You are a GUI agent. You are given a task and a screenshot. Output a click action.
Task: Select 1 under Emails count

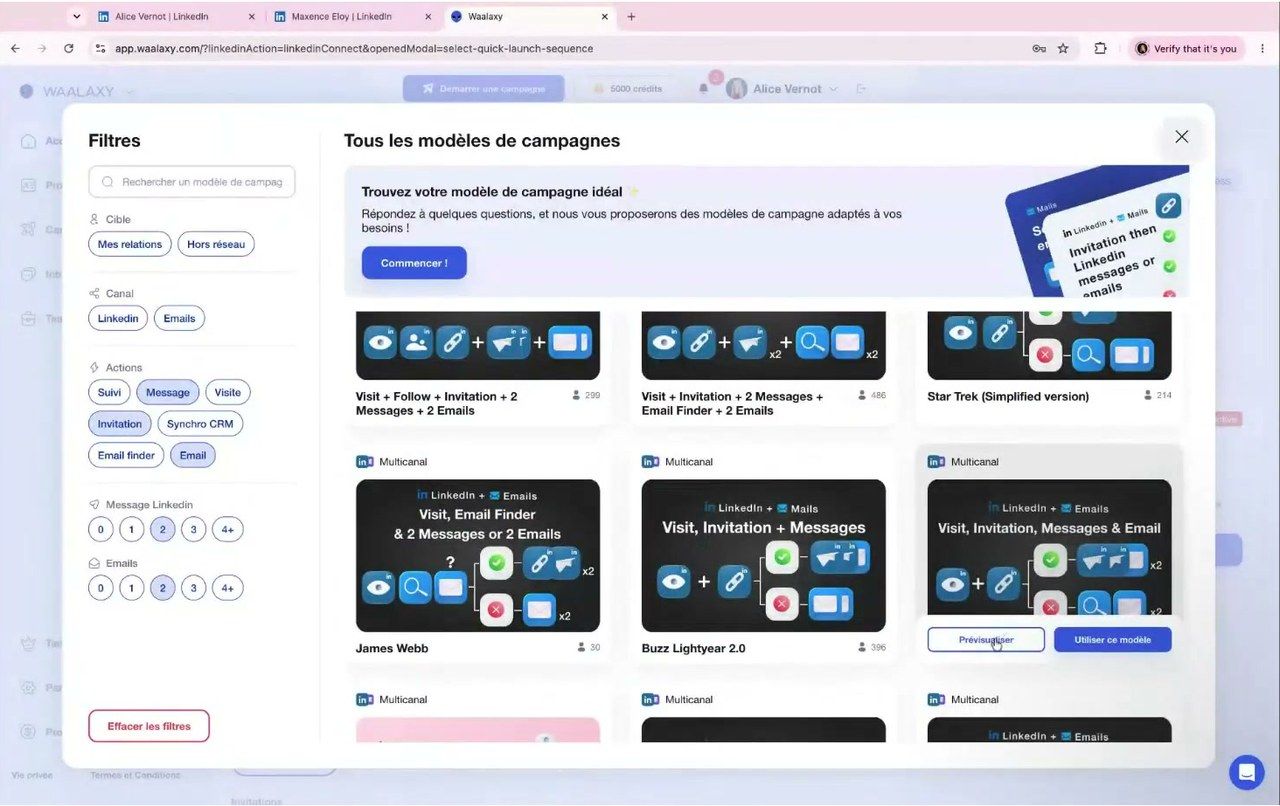131,588
